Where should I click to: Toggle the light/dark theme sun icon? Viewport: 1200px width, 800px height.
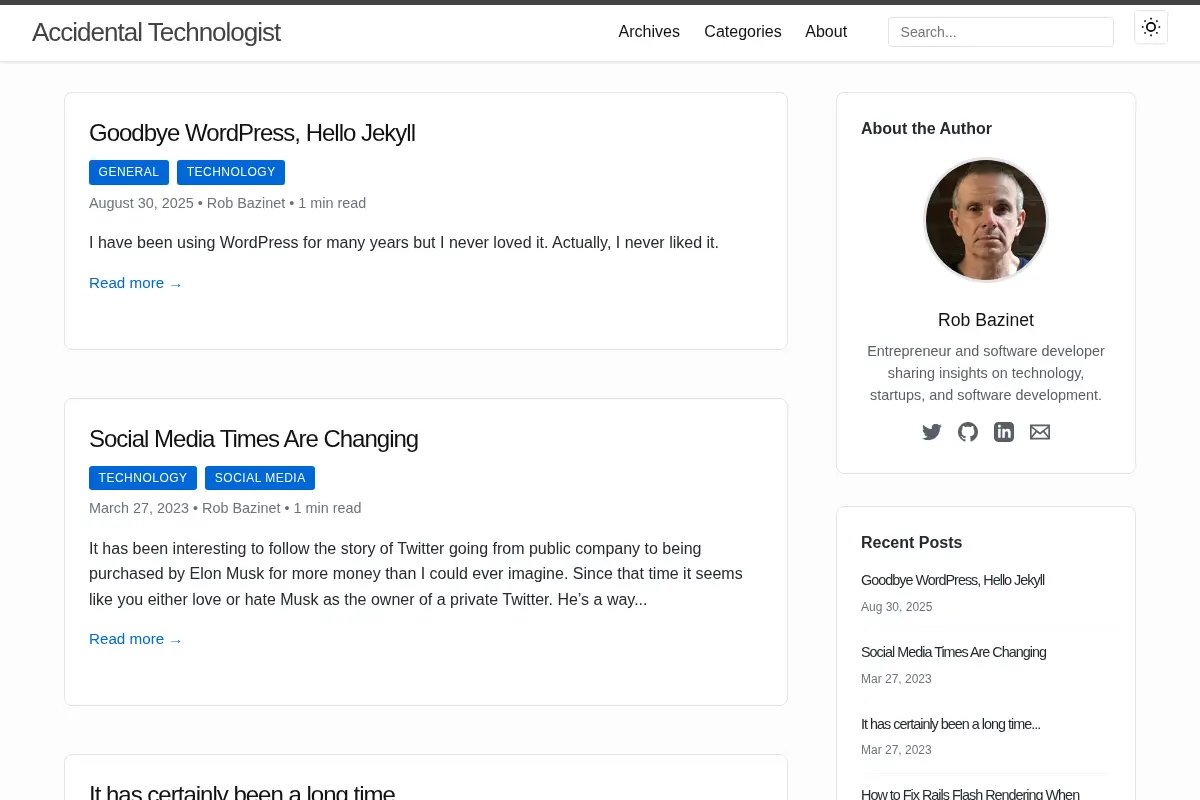click(1151, 27)
